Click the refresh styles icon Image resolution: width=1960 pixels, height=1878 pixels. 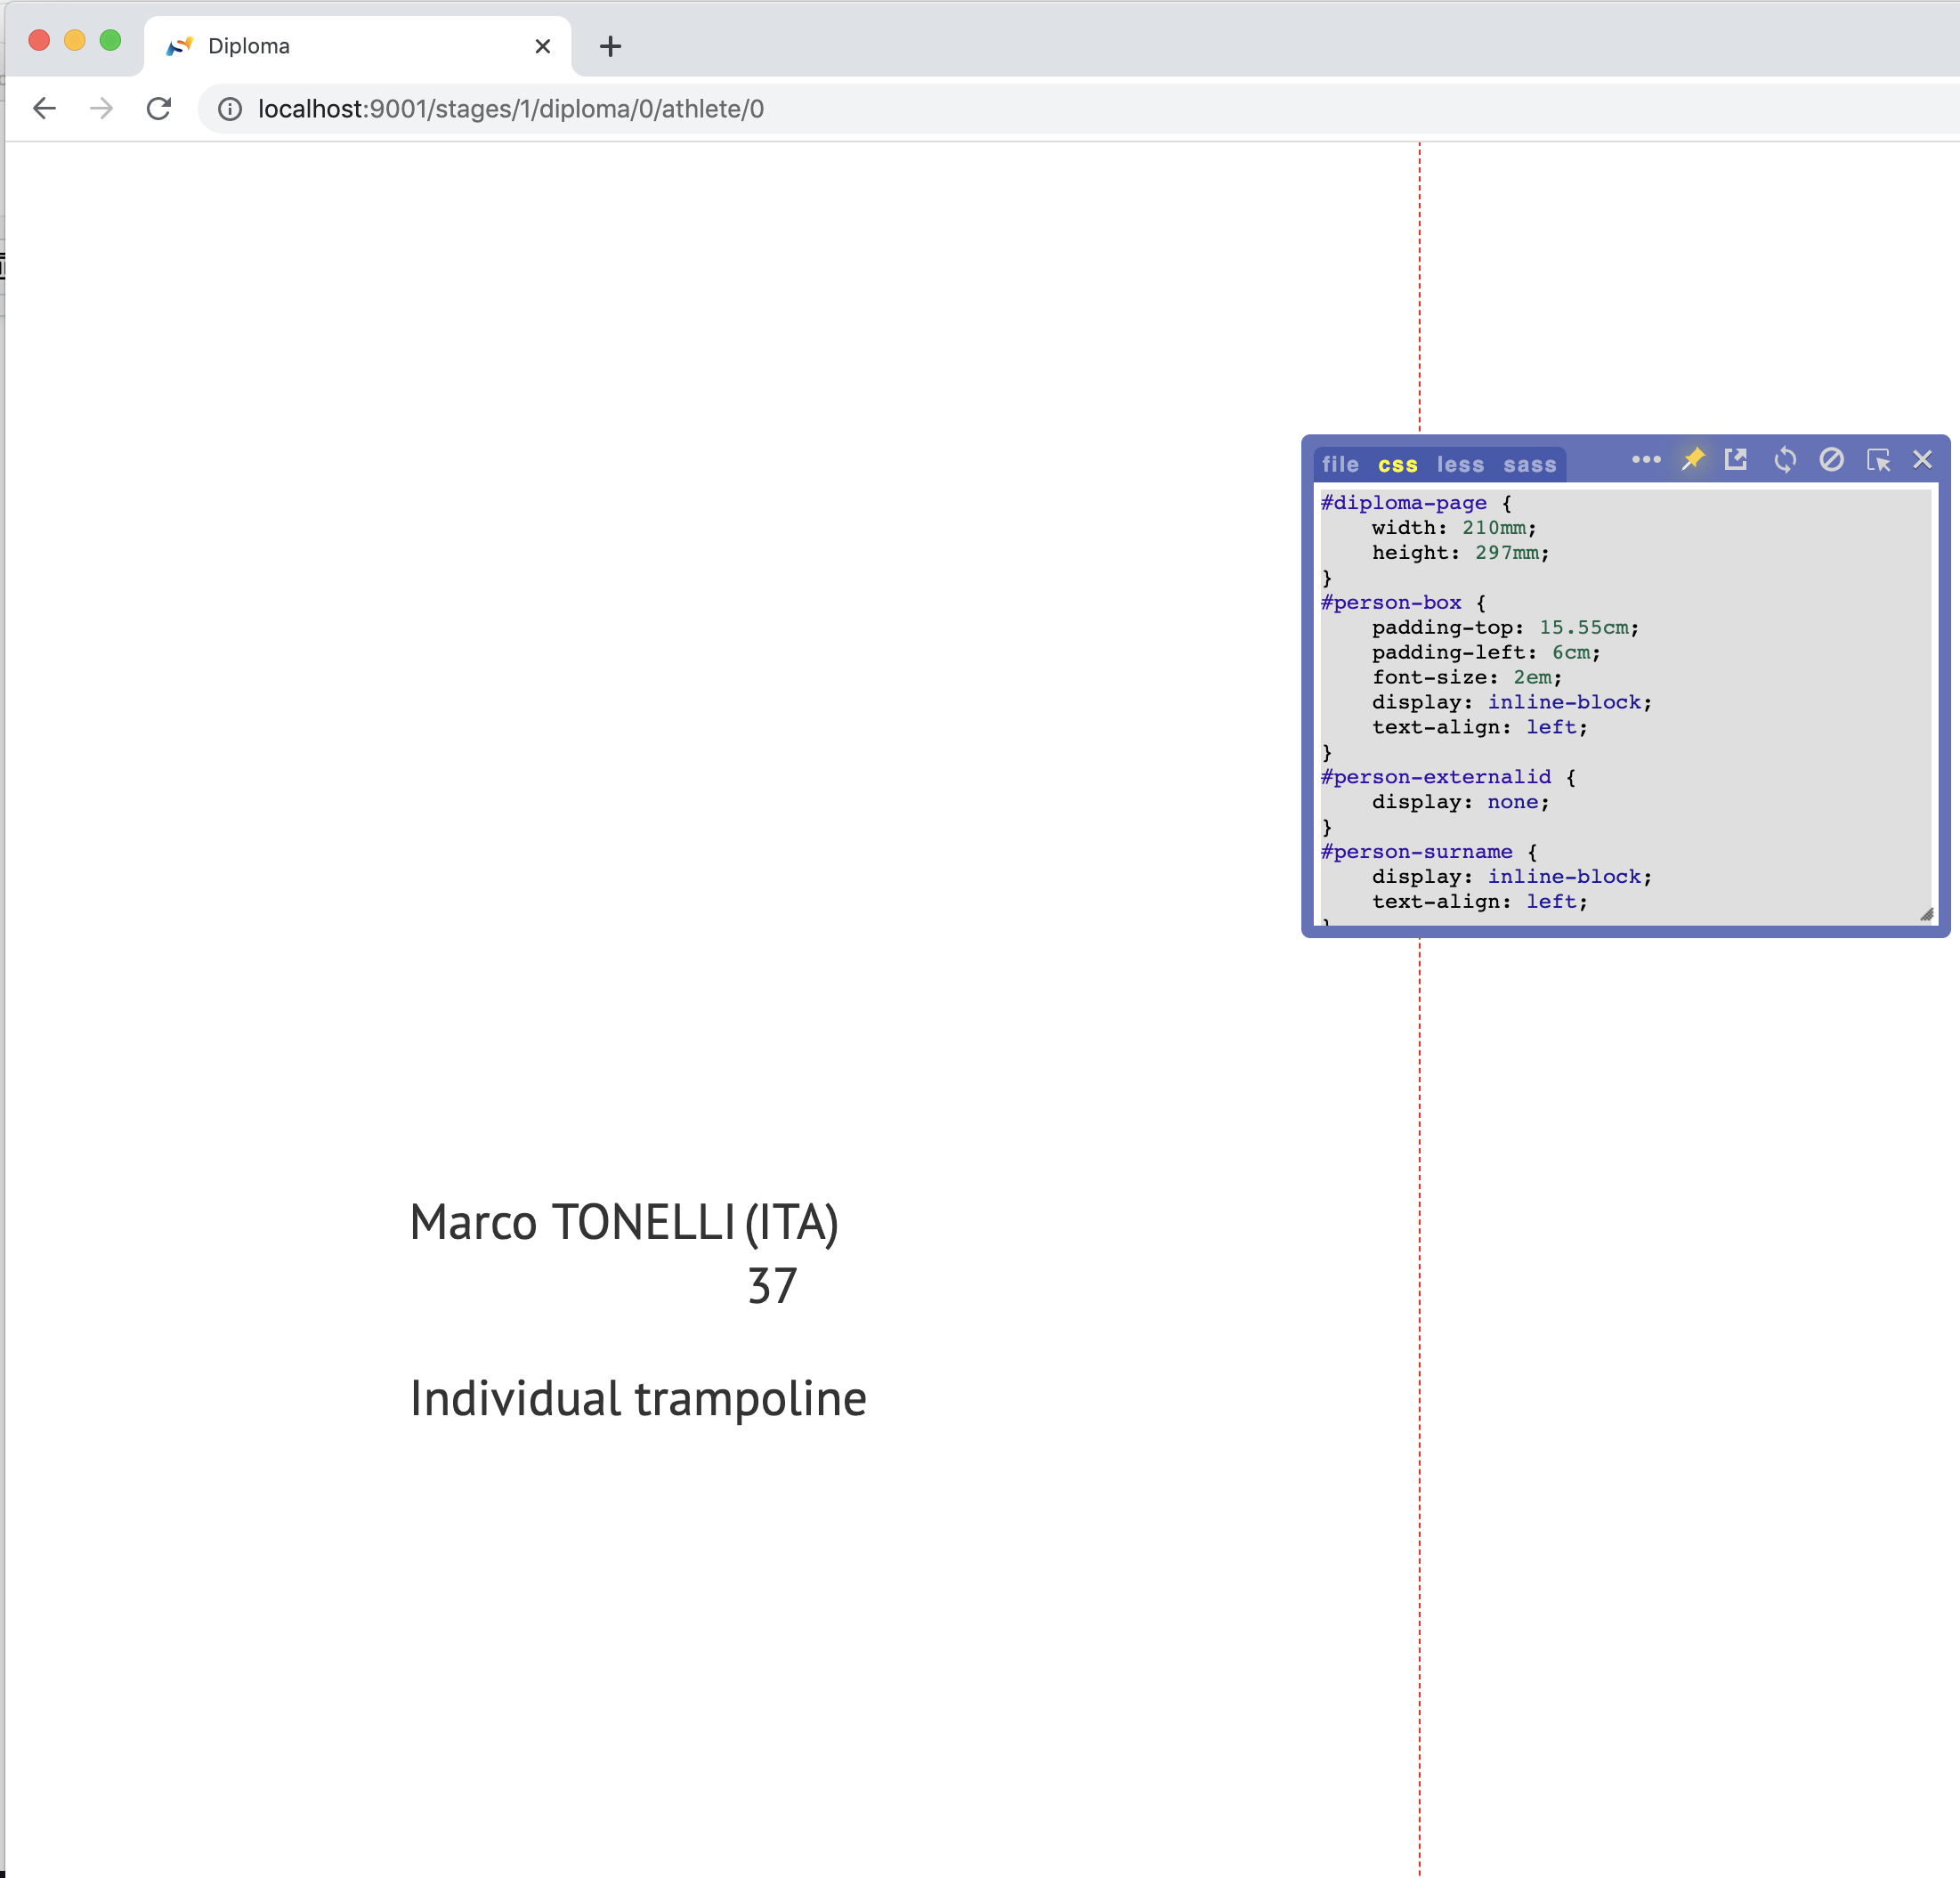[x=1784, y=460]
